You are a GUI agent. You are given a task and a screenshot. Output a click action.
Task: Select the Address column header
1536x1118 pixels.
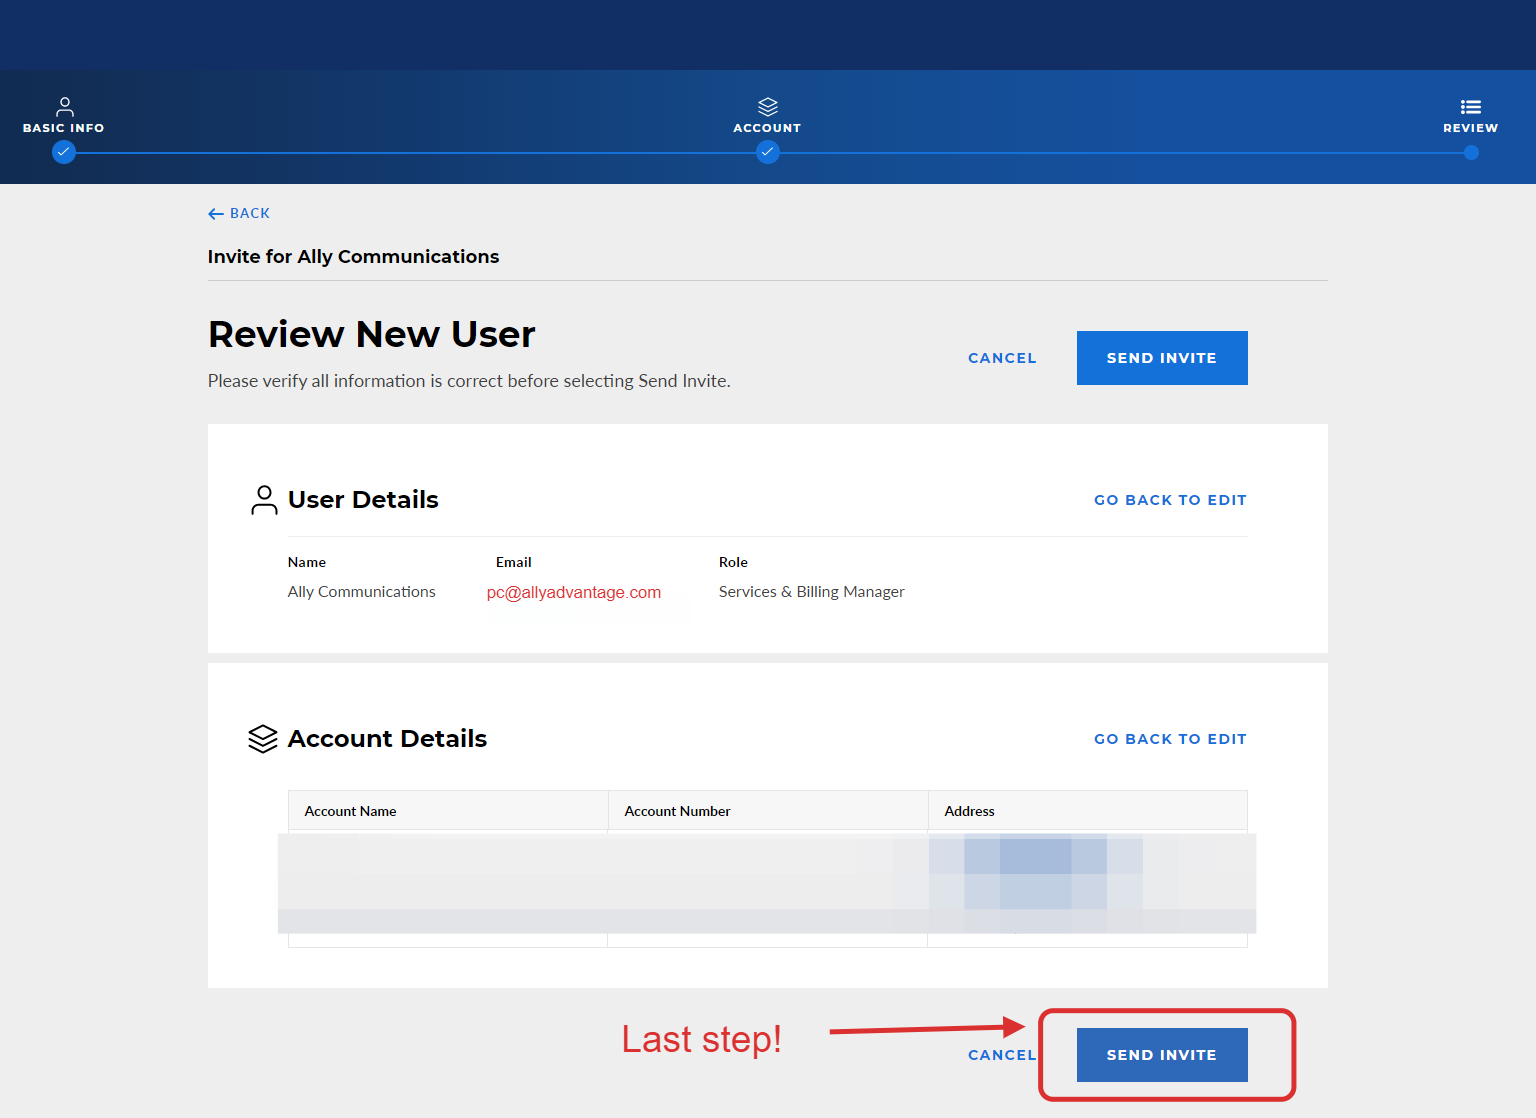(x=1088, y=811)
